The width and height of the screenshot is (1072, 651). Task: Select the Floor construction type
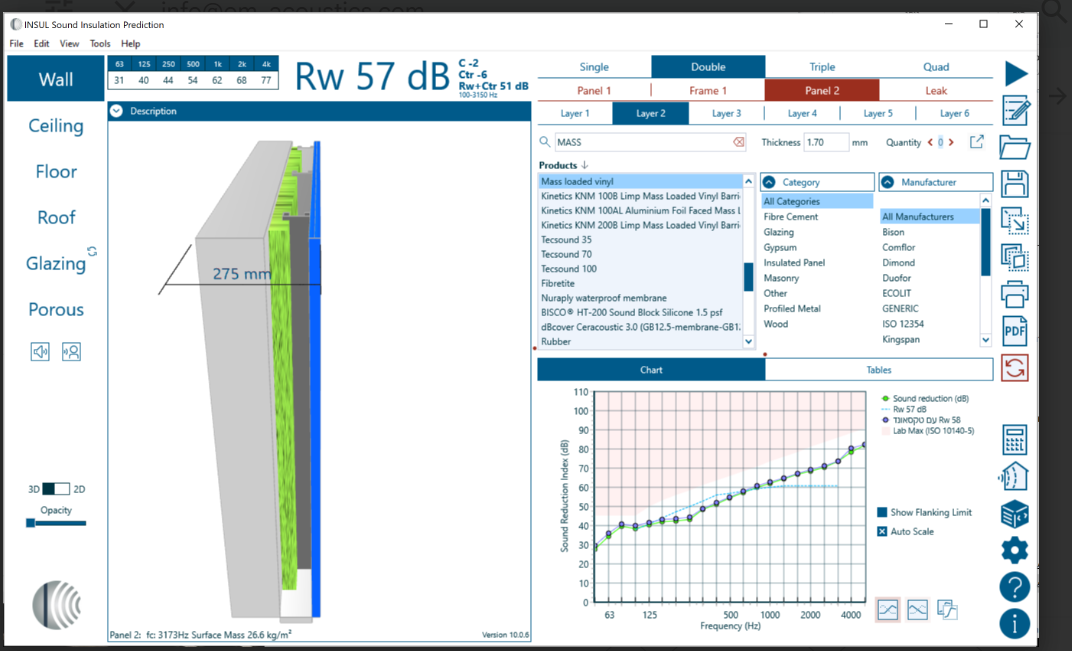click(56, 172)
